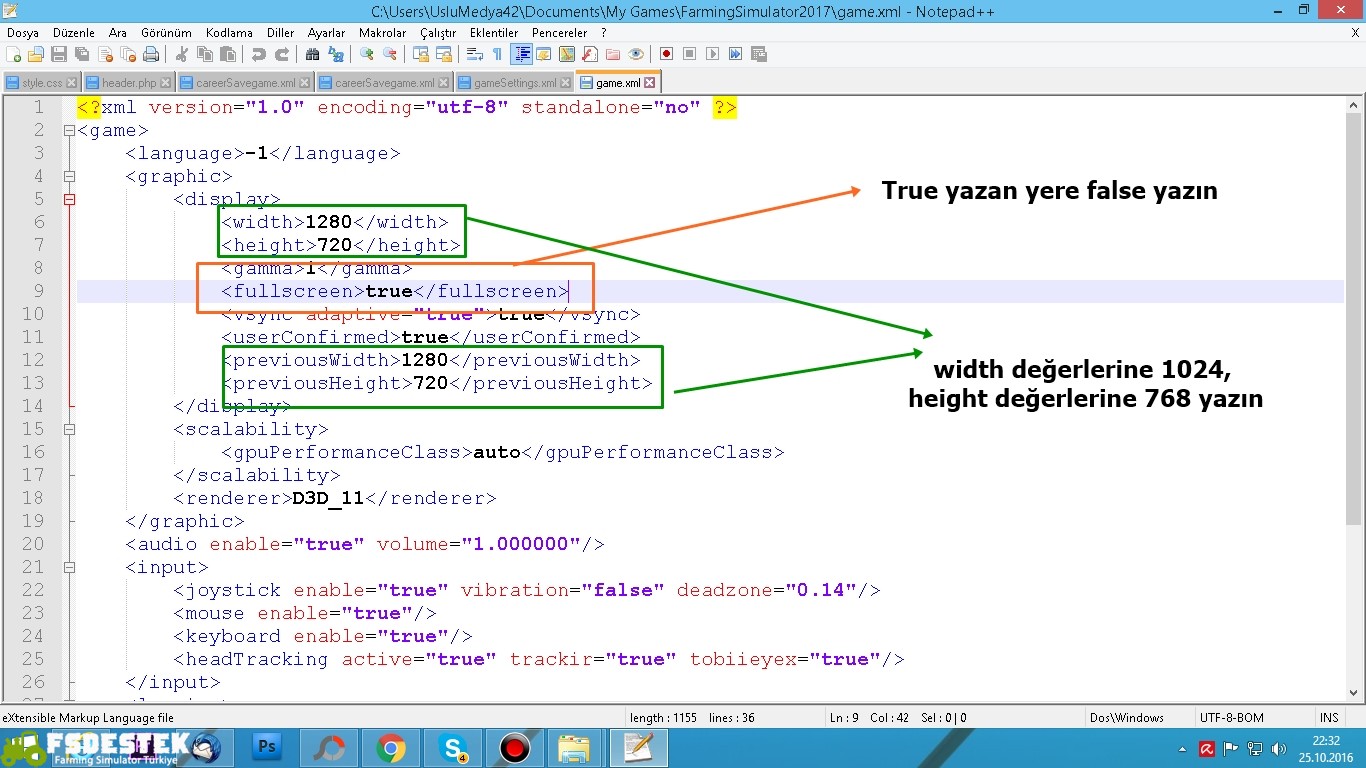Collapse the graphic node fold marker

click(69, 176)
